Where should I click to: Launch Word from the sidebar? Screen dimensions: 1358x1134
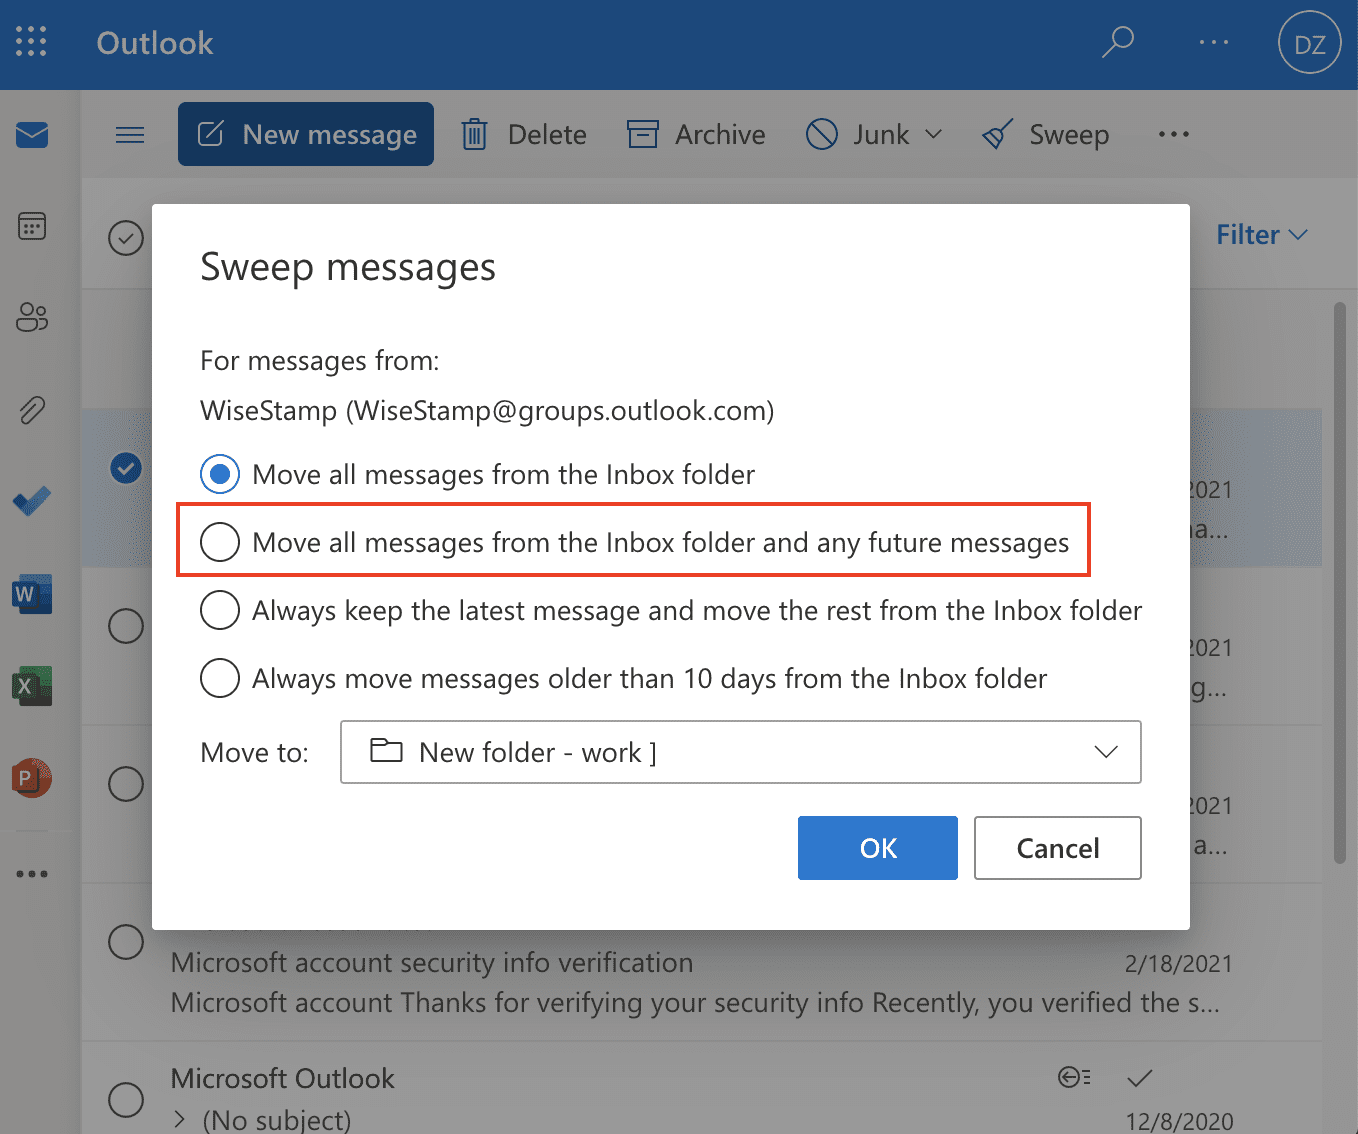pos(32,595)
